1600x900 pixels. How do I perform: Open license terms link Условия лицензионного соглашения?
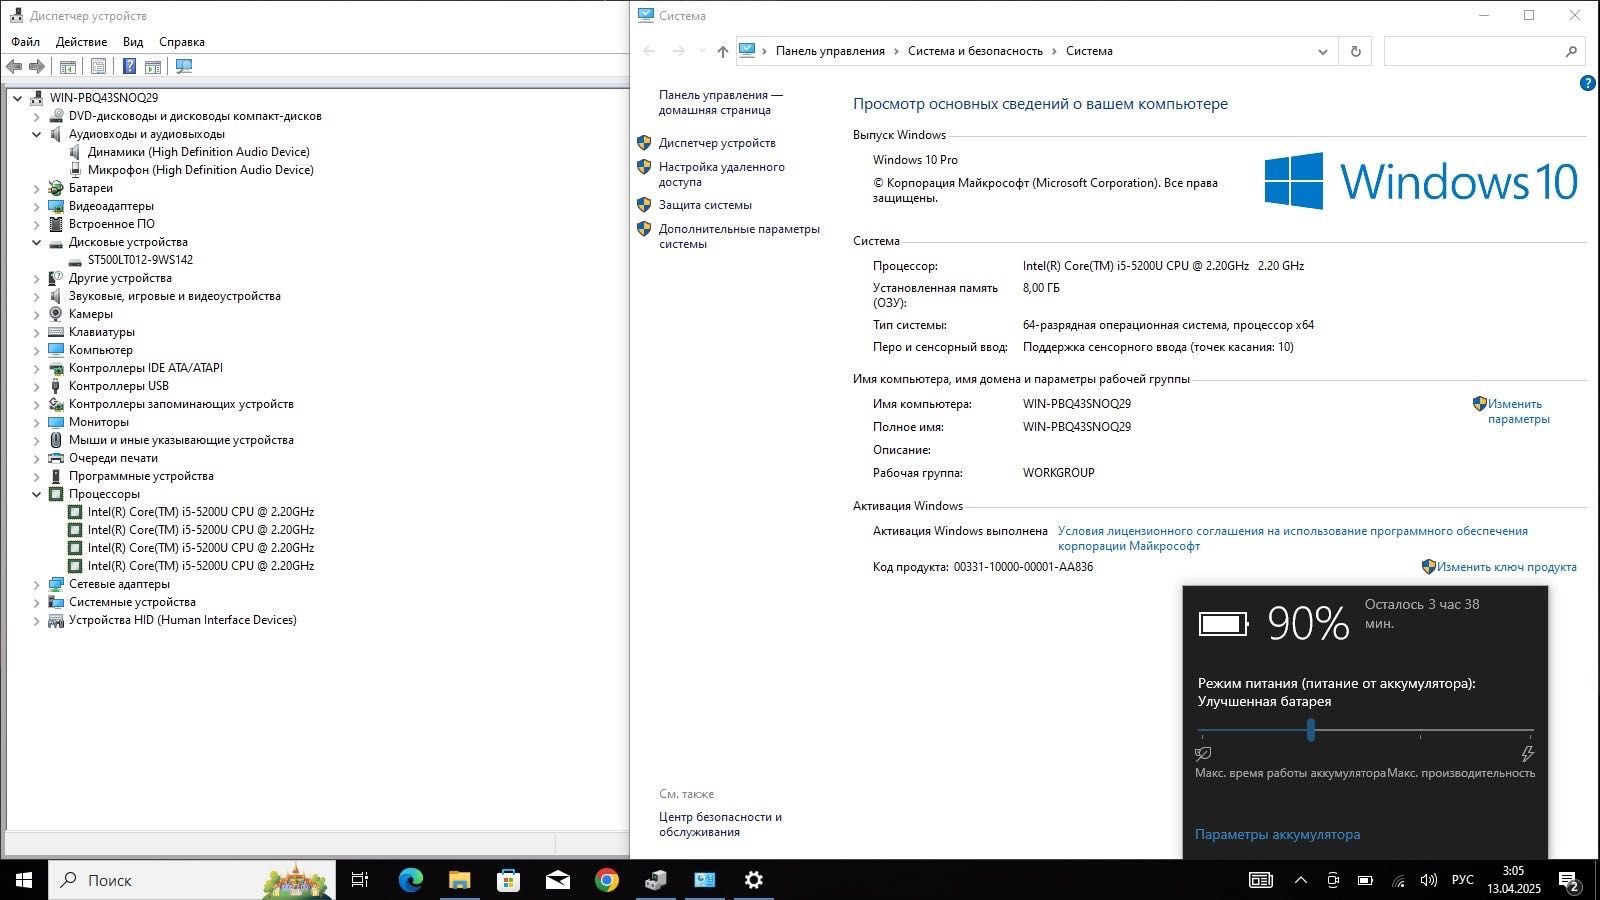click(x=1293, y=538)
